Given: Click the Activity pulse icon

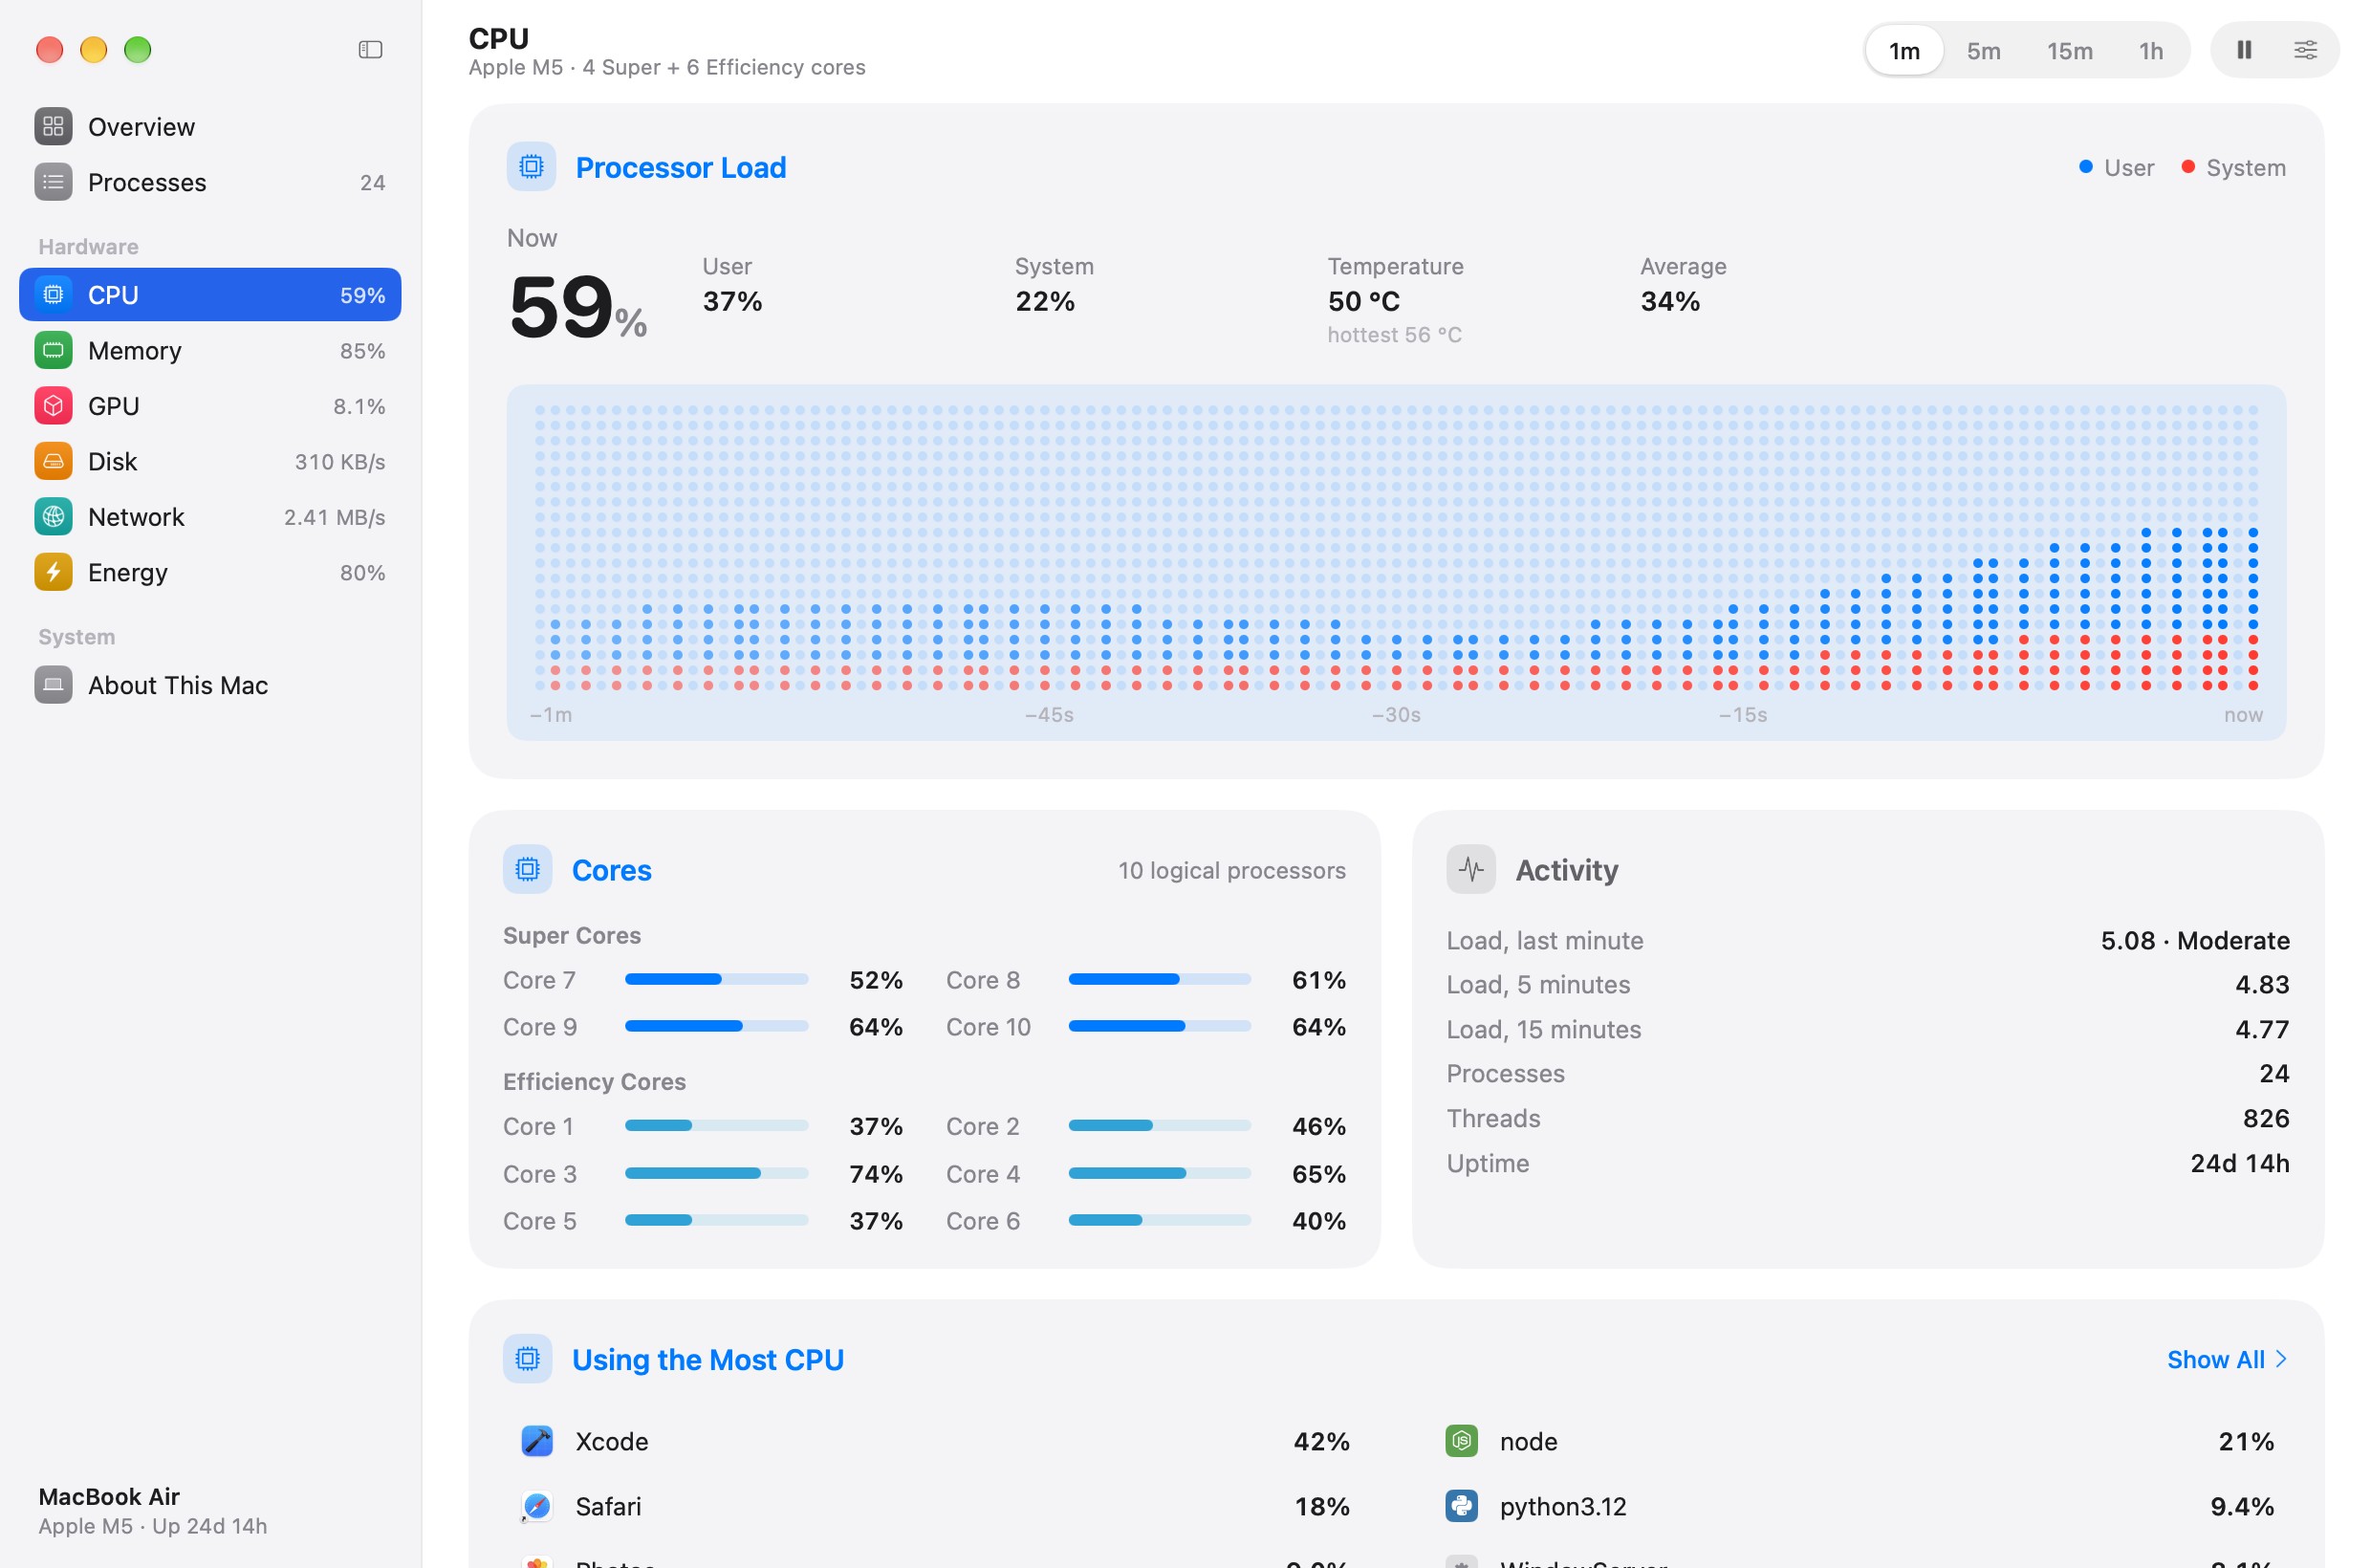Looking at the screenshot, I should (1470, 869).
